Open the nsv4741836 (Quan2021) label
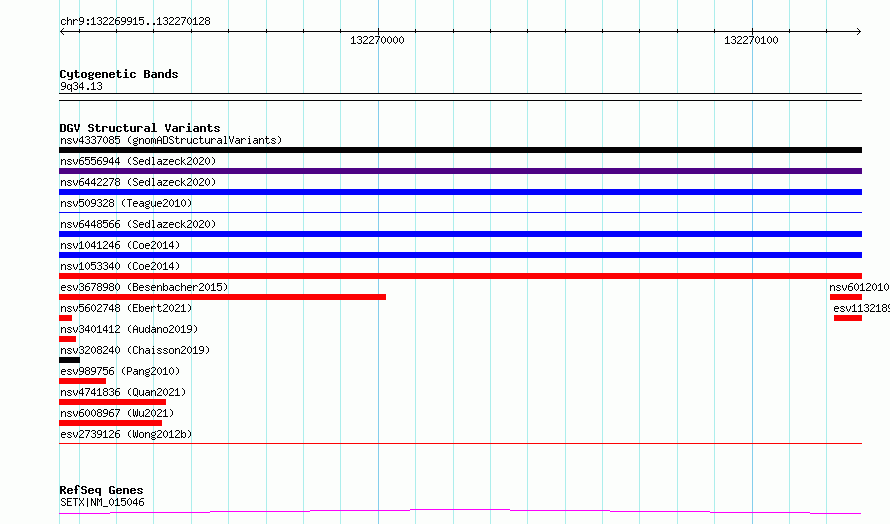The image size is (890, 524). [123, 392]
